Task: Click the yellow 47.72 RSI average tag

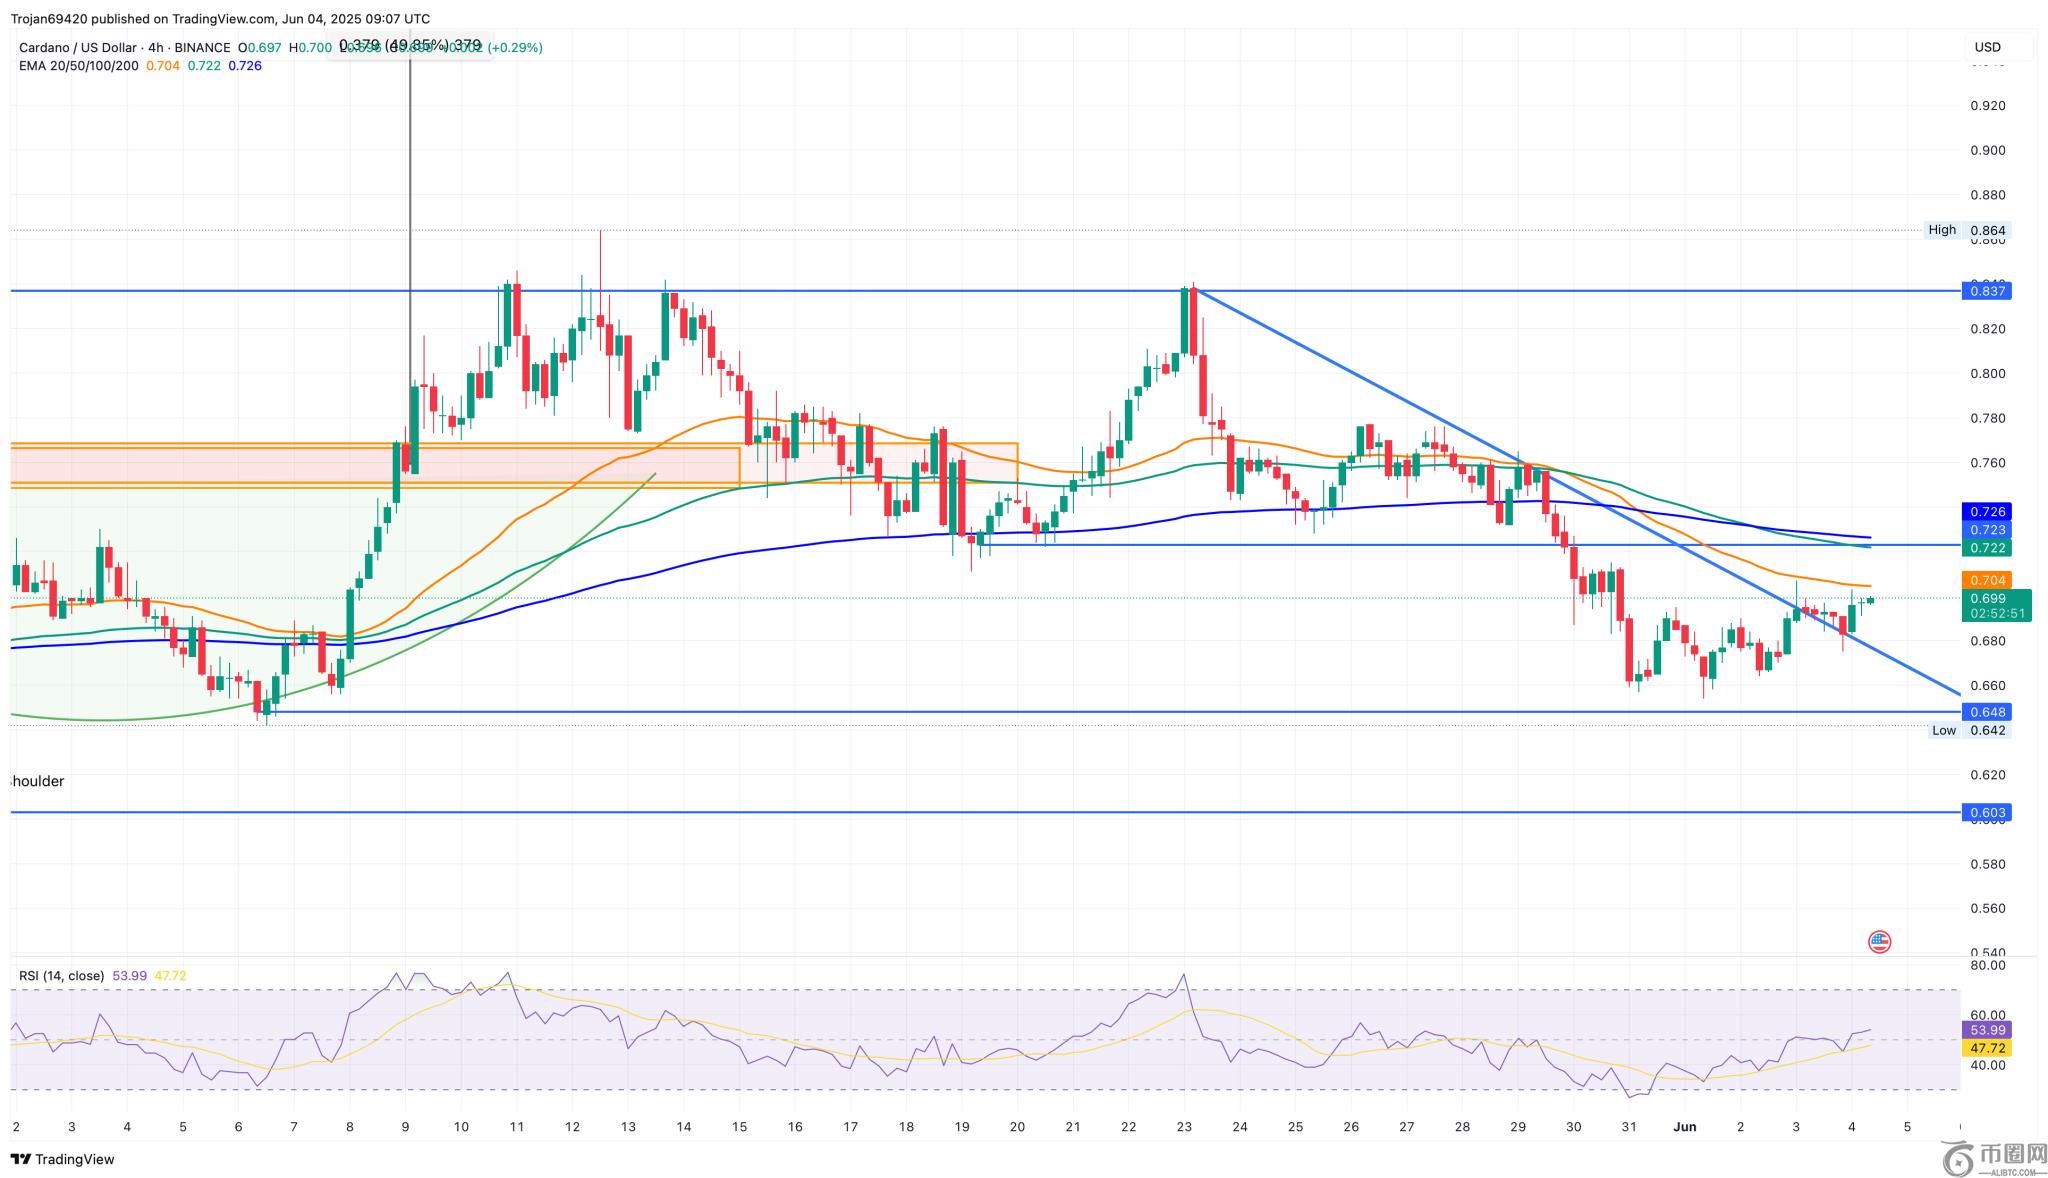Action: tap(1986, 1048)
